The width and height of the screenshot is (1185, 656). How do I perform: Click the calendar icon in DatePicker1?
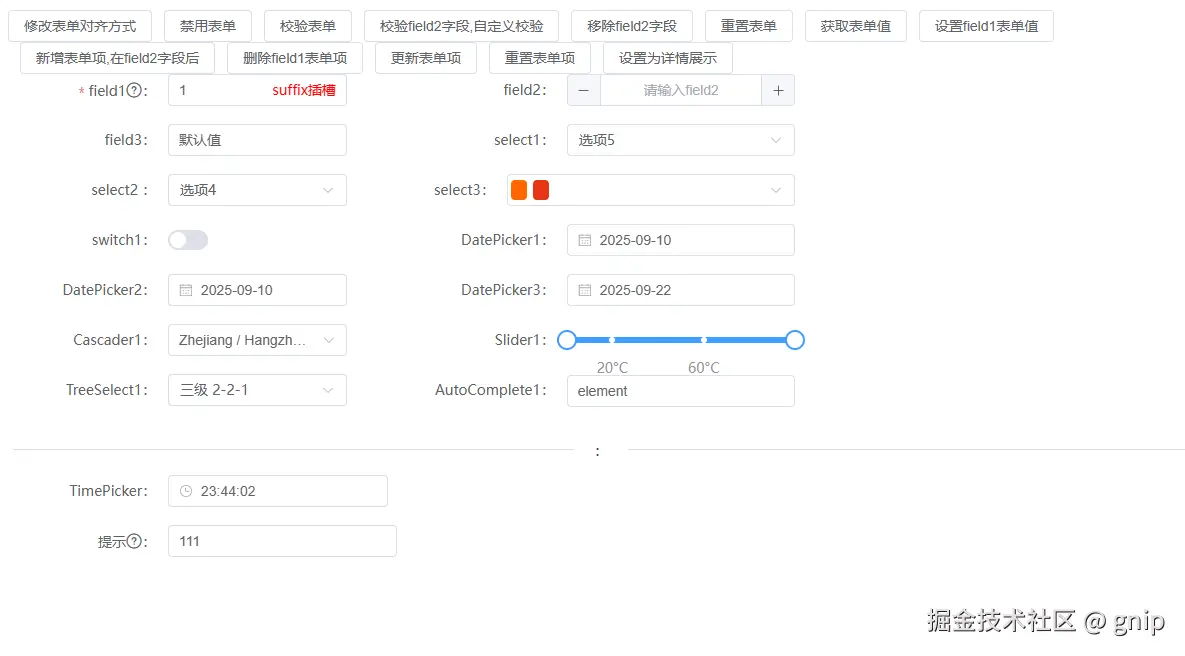pyautogui.click(x=585, y=240)
